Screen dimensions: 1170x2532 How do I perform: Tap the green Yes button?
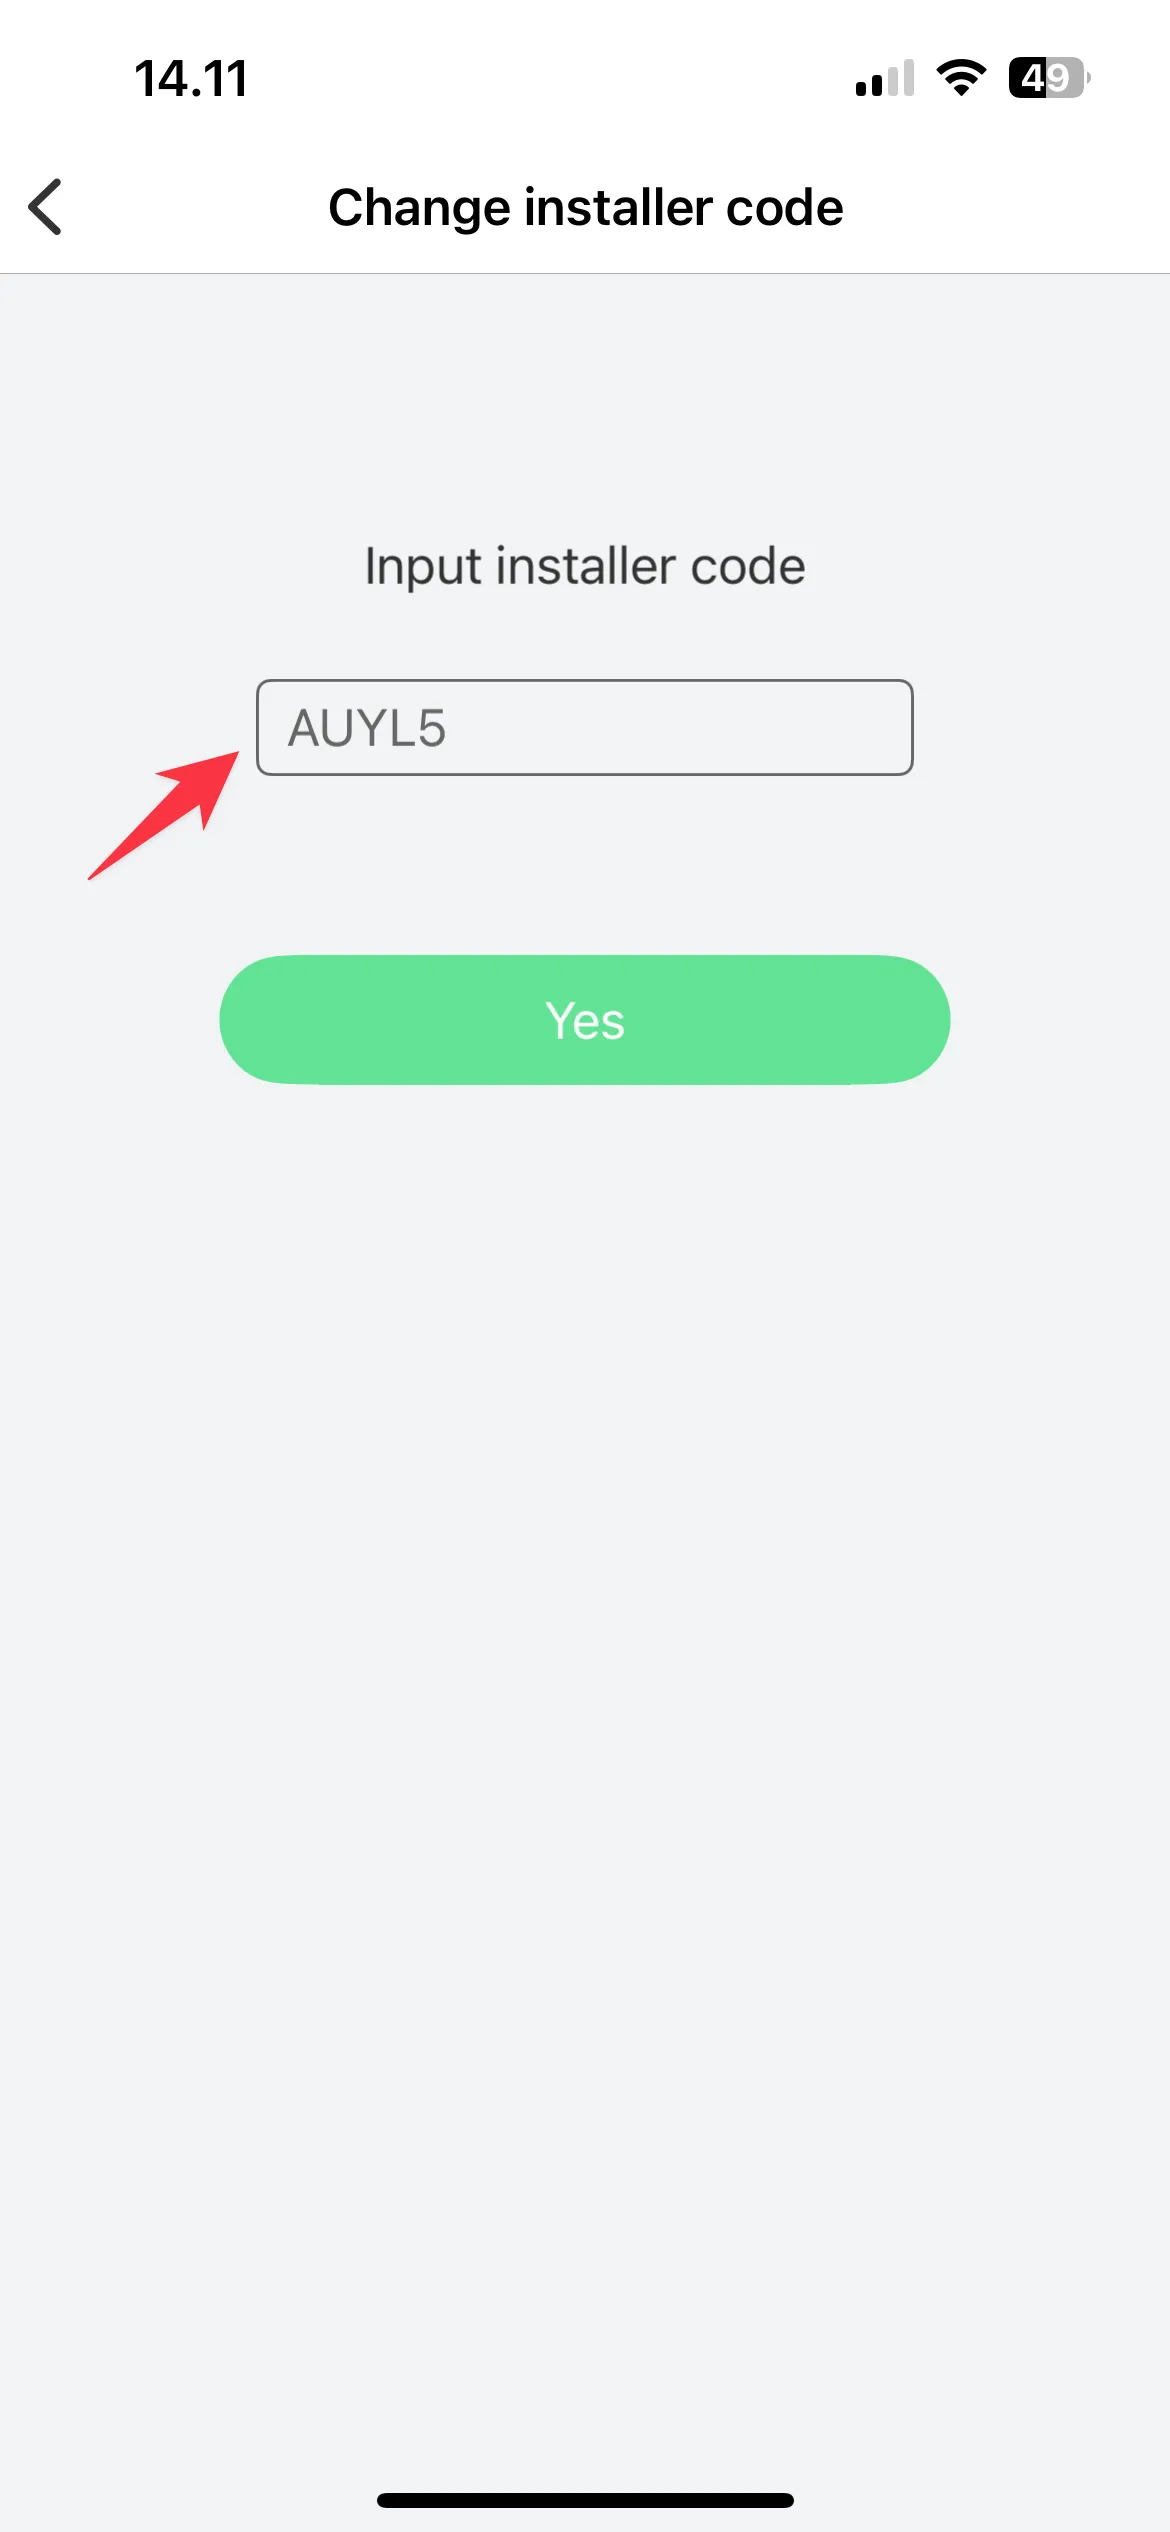pos(585,1020)
